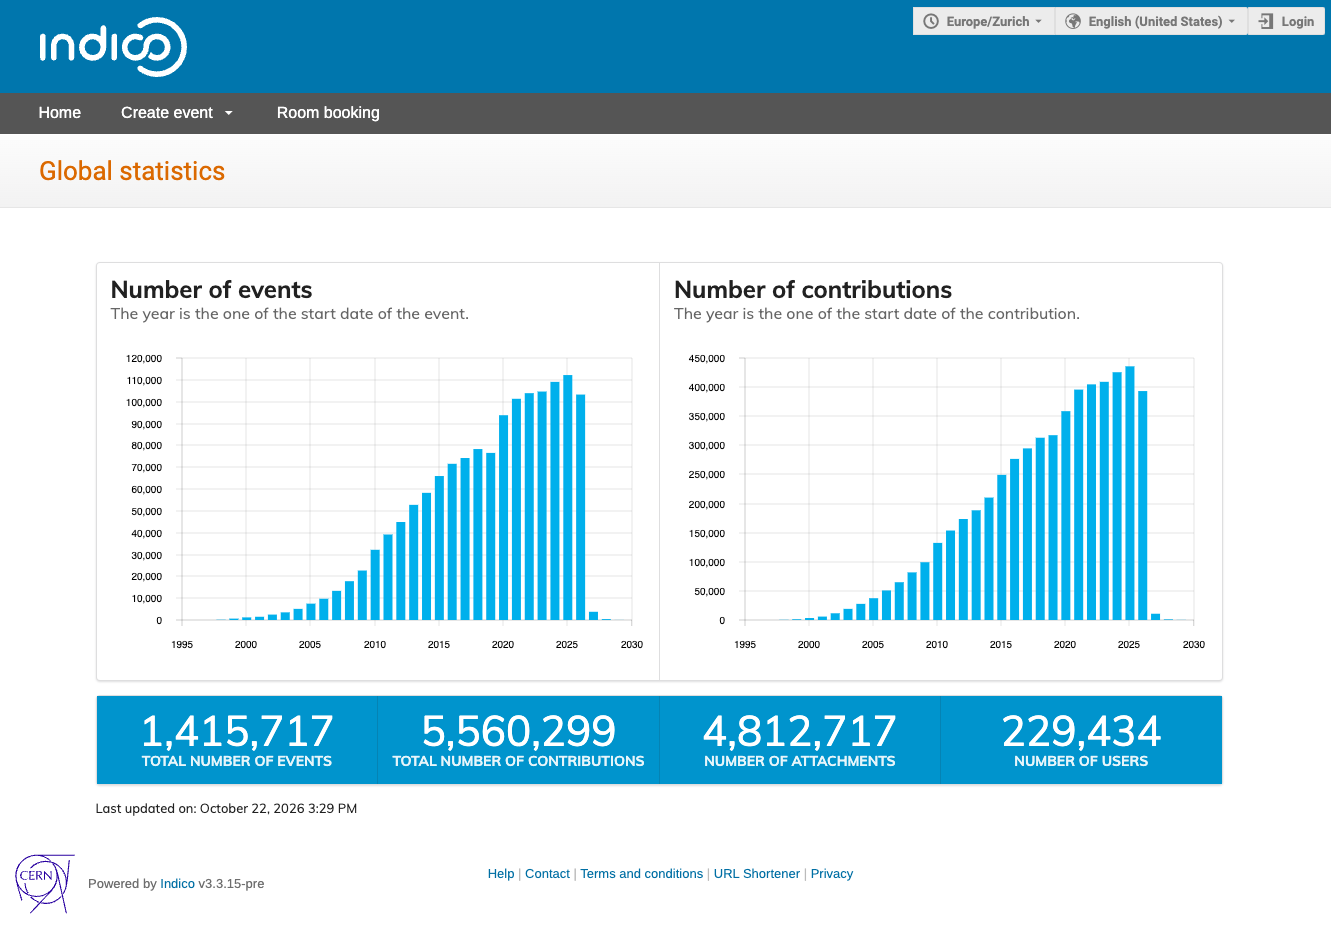Open the Terms and conditions link
This screenshot has width=1331, height=929.
pos(642,874)
